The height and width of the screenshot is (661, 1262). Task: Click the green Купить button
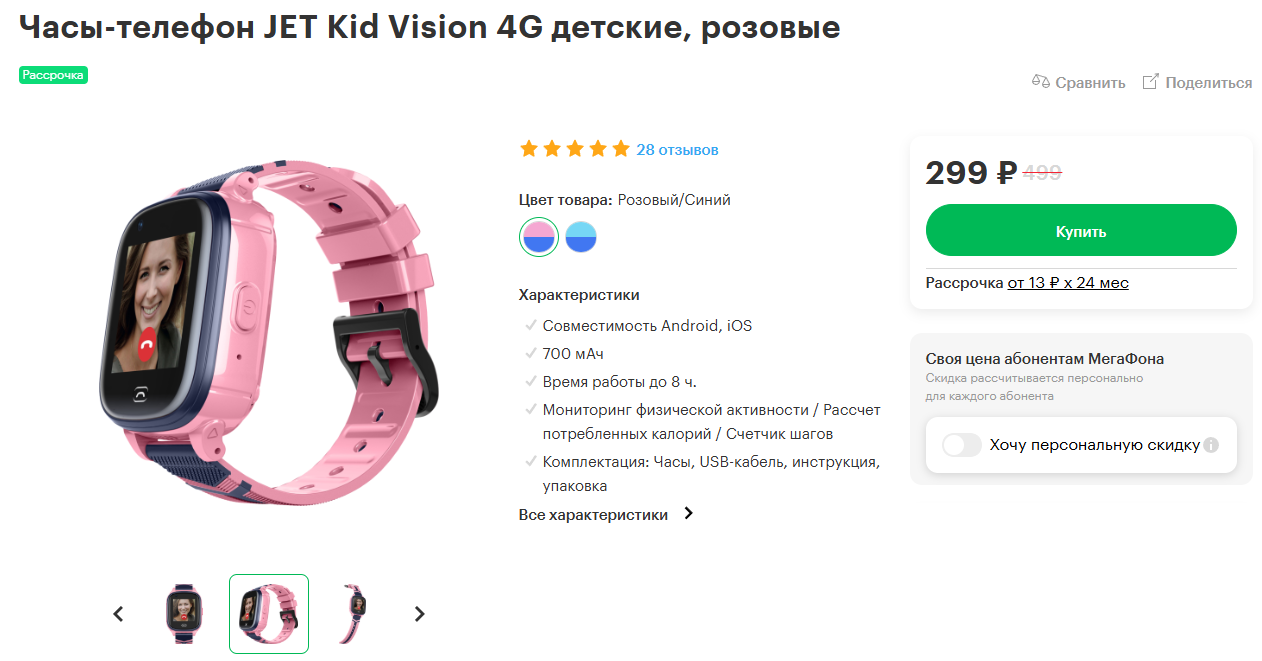point(1081,231)
